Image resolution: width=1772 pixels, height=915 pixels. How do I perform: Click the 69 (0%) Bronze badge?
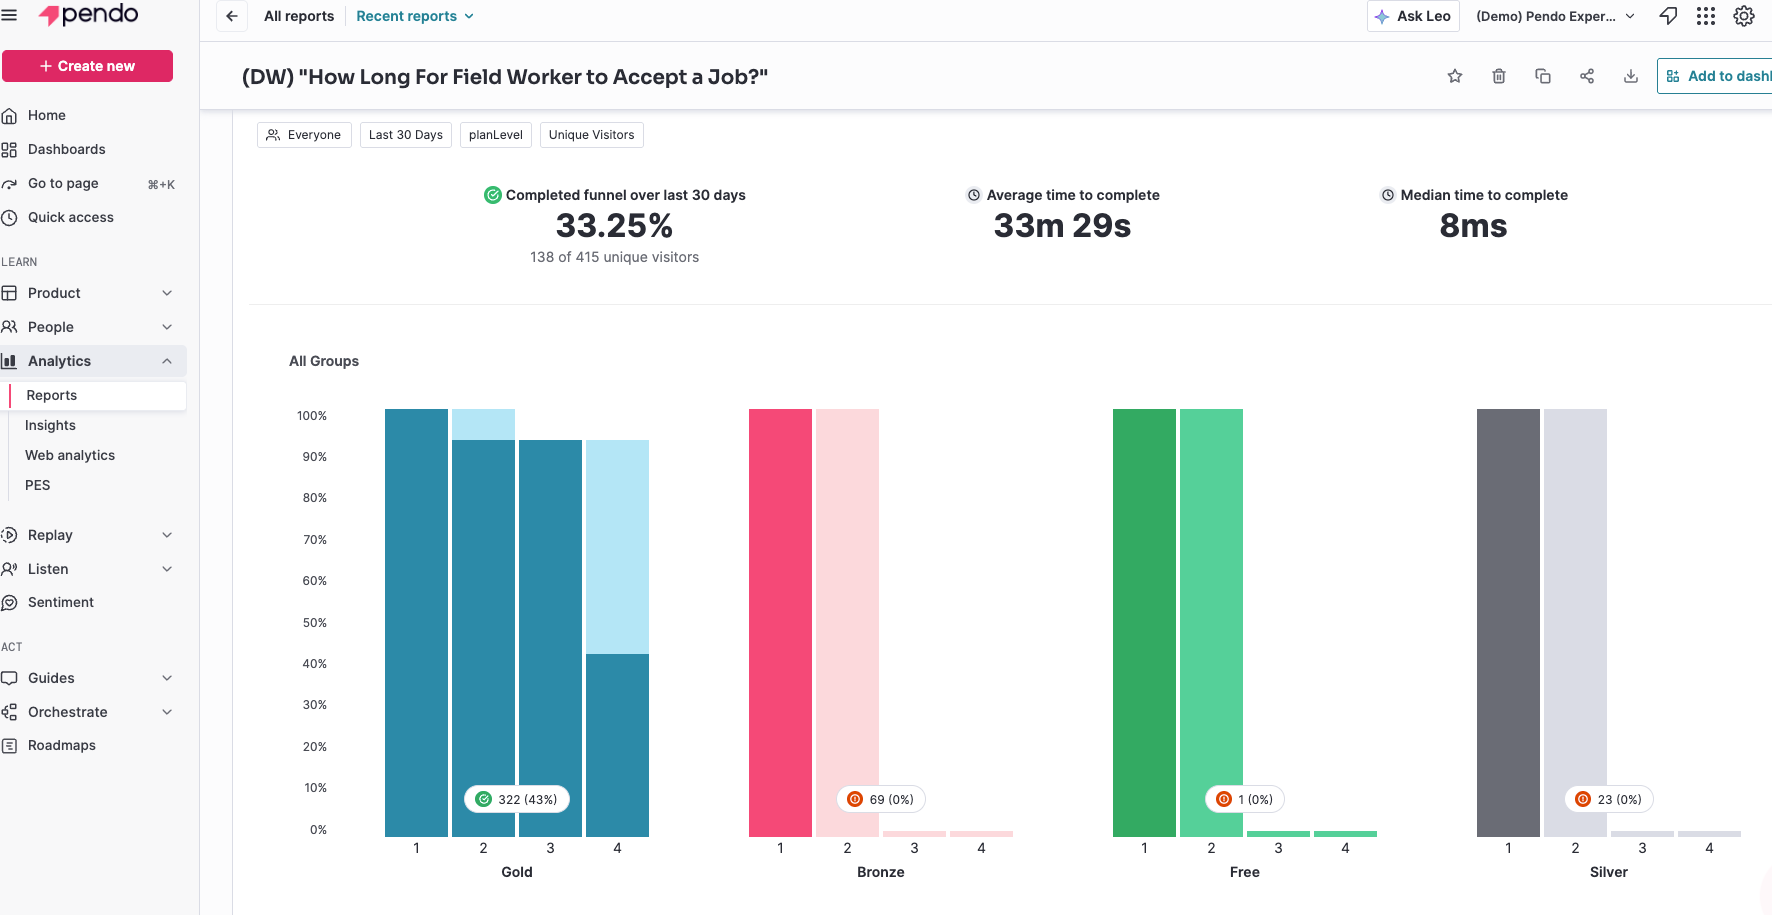(881, 800)
